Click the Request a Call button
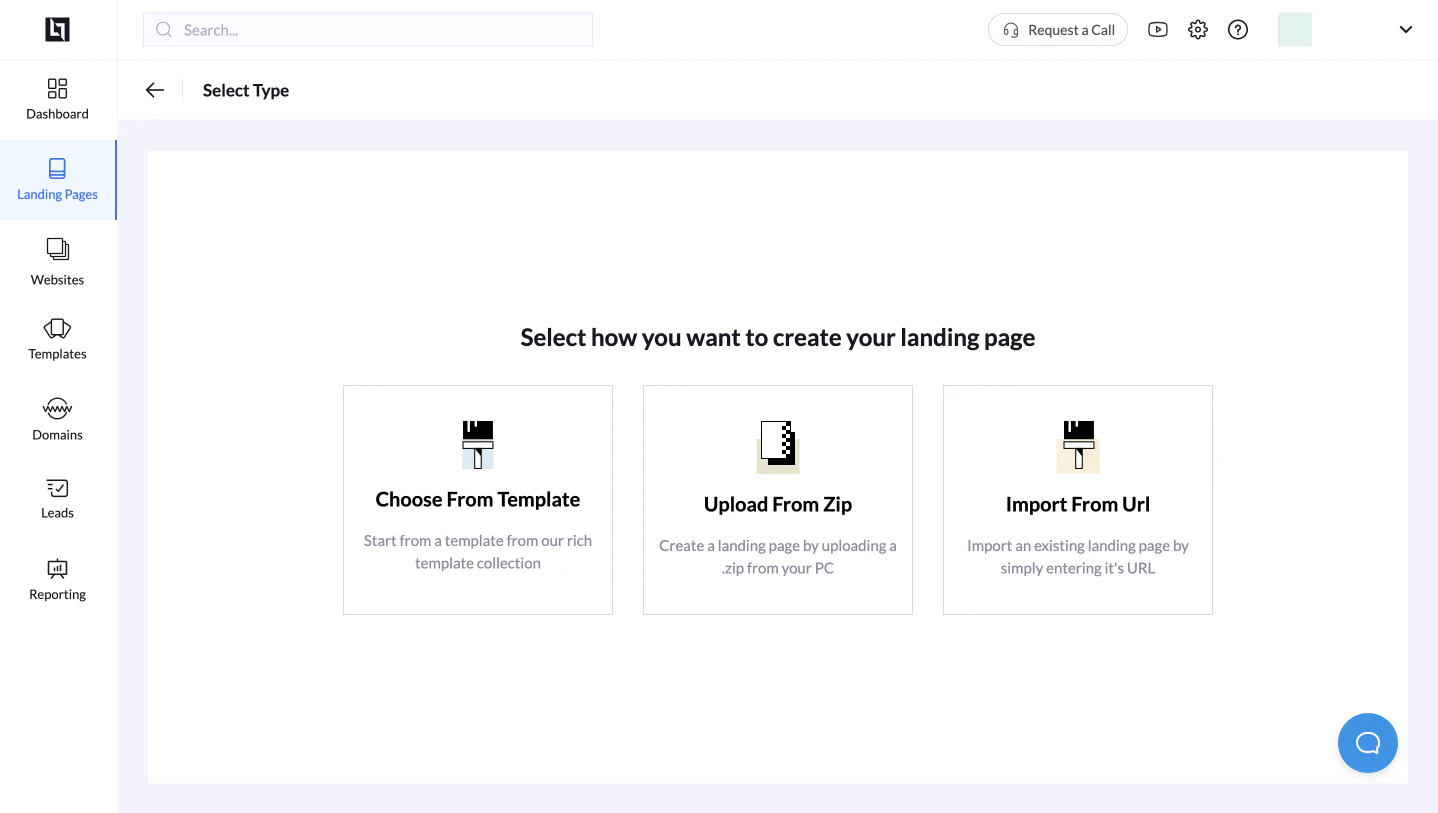 pyautogui.click(x=1057, y=29)
